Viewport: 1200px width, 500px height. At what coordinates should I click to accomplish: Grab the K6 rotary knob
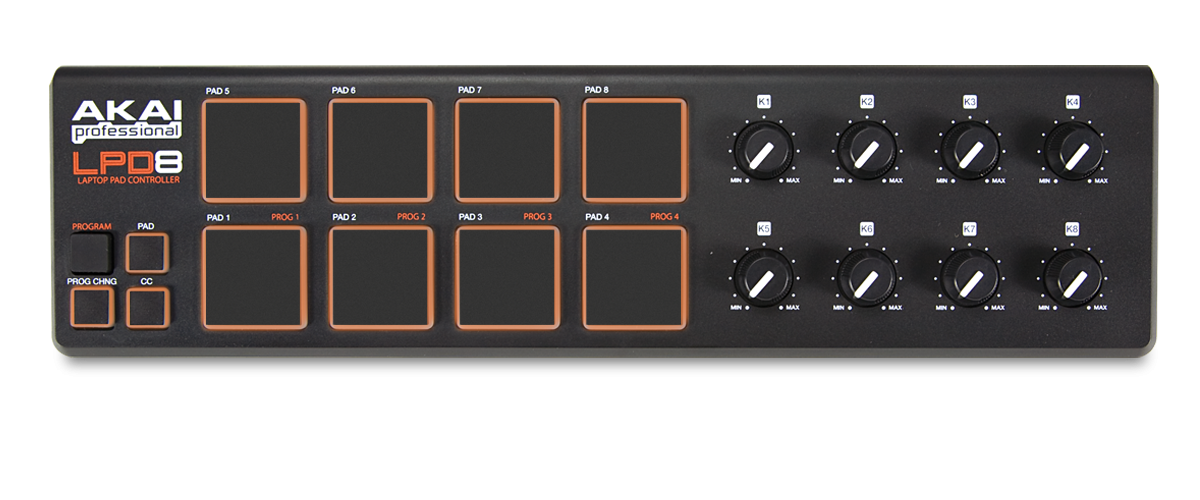pyautogui.click(x=866, y=279)
